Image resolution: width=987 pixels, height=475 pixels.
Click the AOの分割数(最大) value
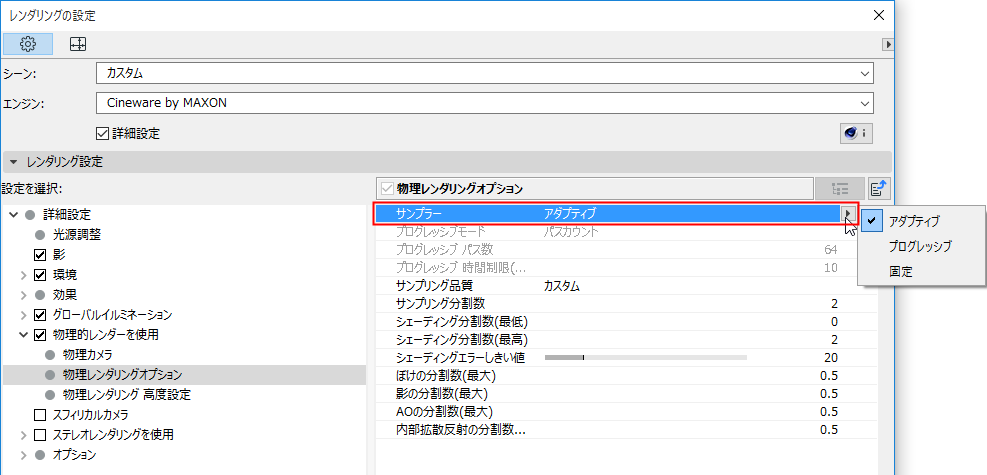(829, 412)
